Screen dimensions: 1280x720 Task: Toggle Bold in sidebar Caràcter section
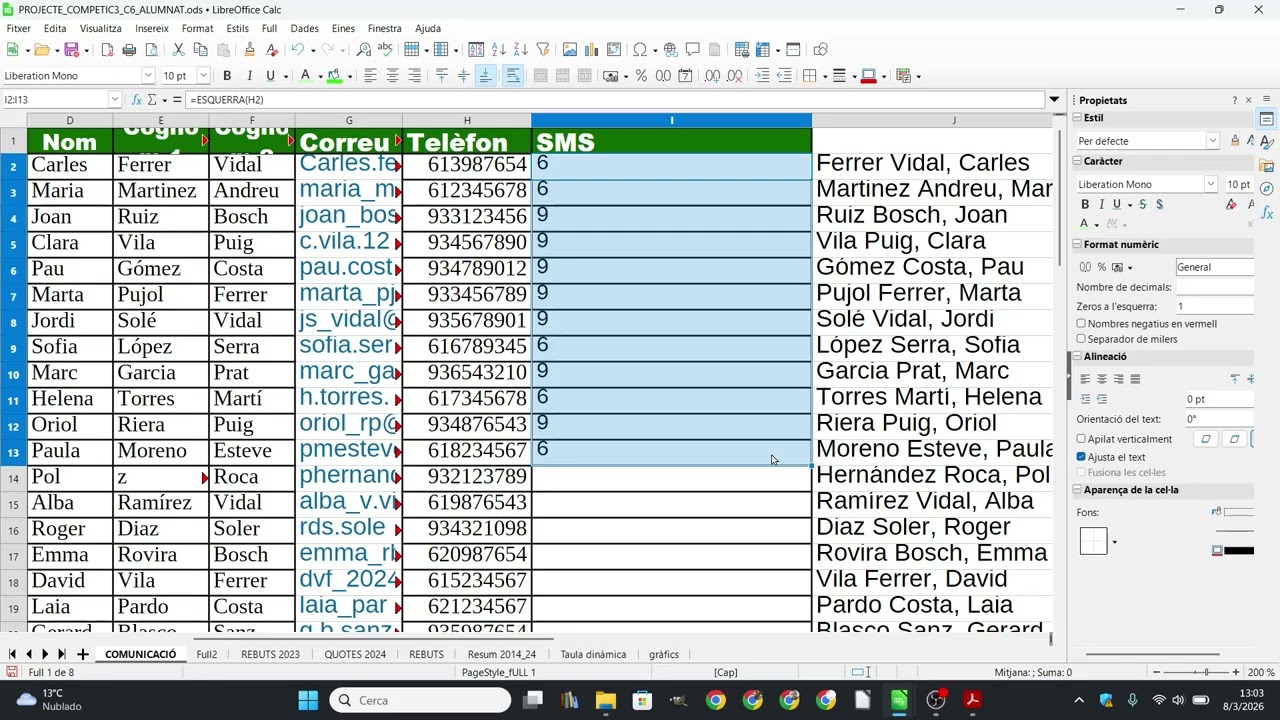click(1085, 204)
